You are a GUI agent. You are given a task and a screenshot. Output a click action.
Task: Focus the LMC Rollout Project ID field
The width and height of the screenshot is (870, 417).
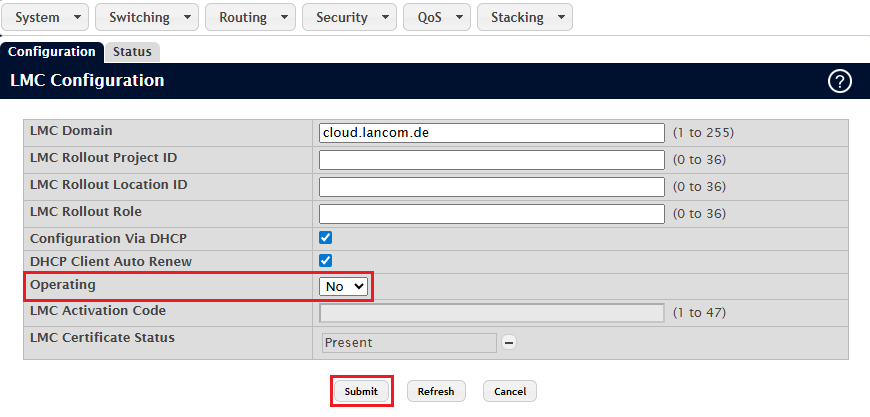[491, 160]
